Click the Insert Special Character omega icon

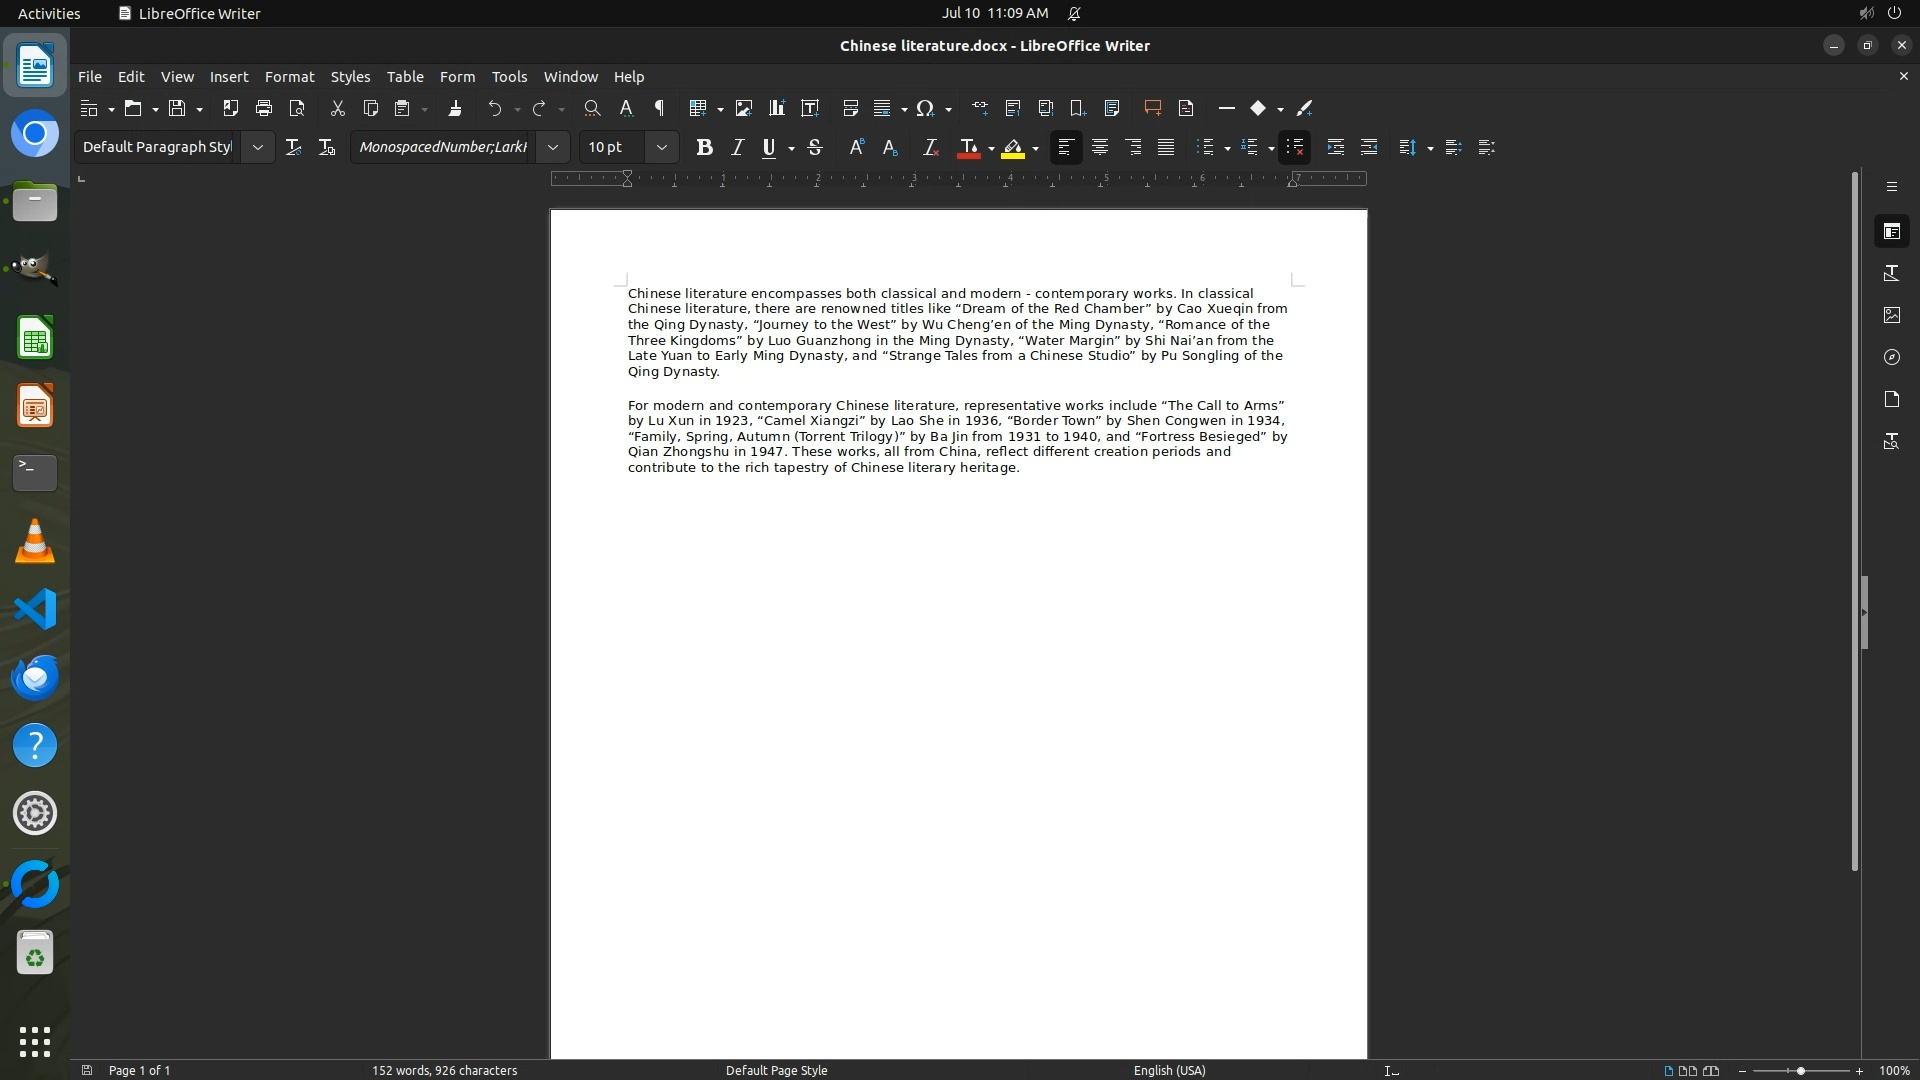click(925, 108)
